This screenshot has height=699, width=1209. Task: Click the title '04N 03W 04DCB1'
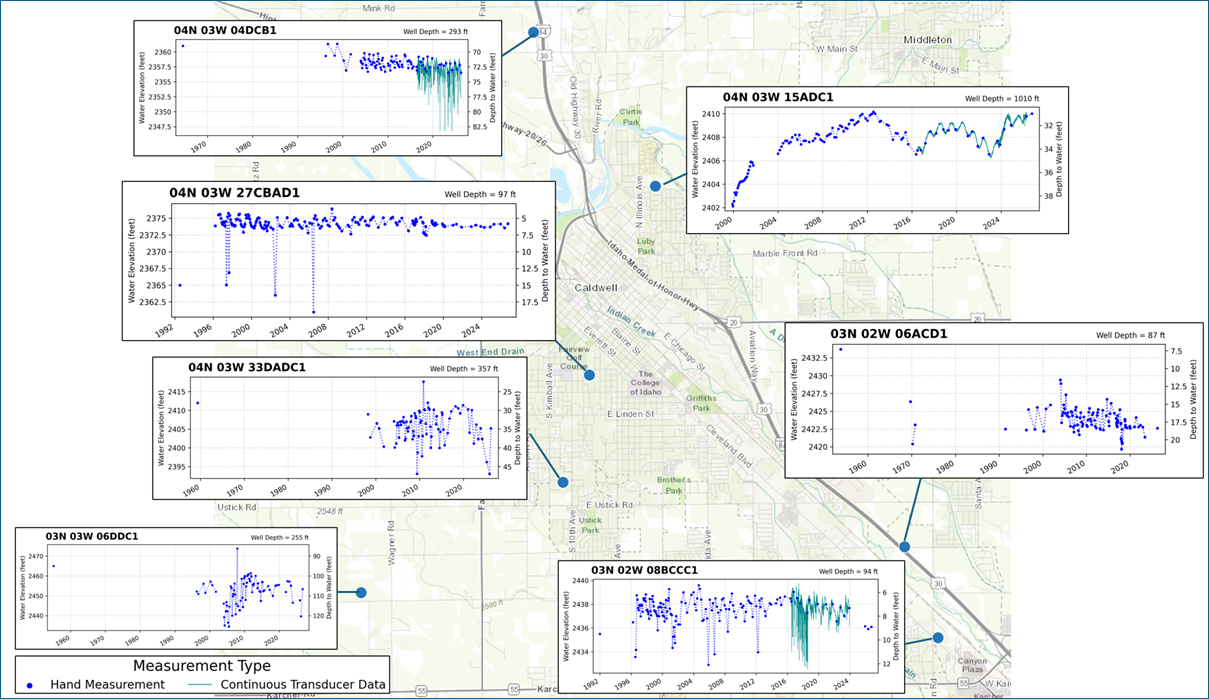tap(225, 30)
